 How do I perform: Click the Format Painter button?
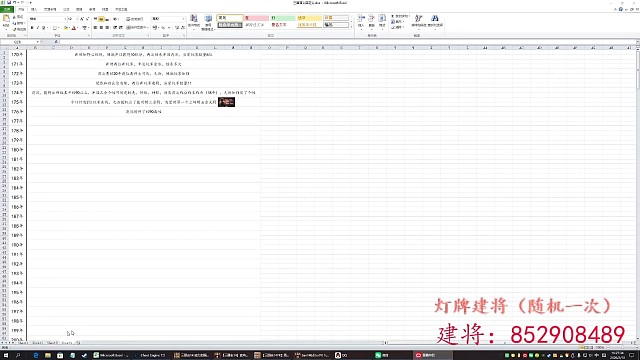click(x=20, y=29)
